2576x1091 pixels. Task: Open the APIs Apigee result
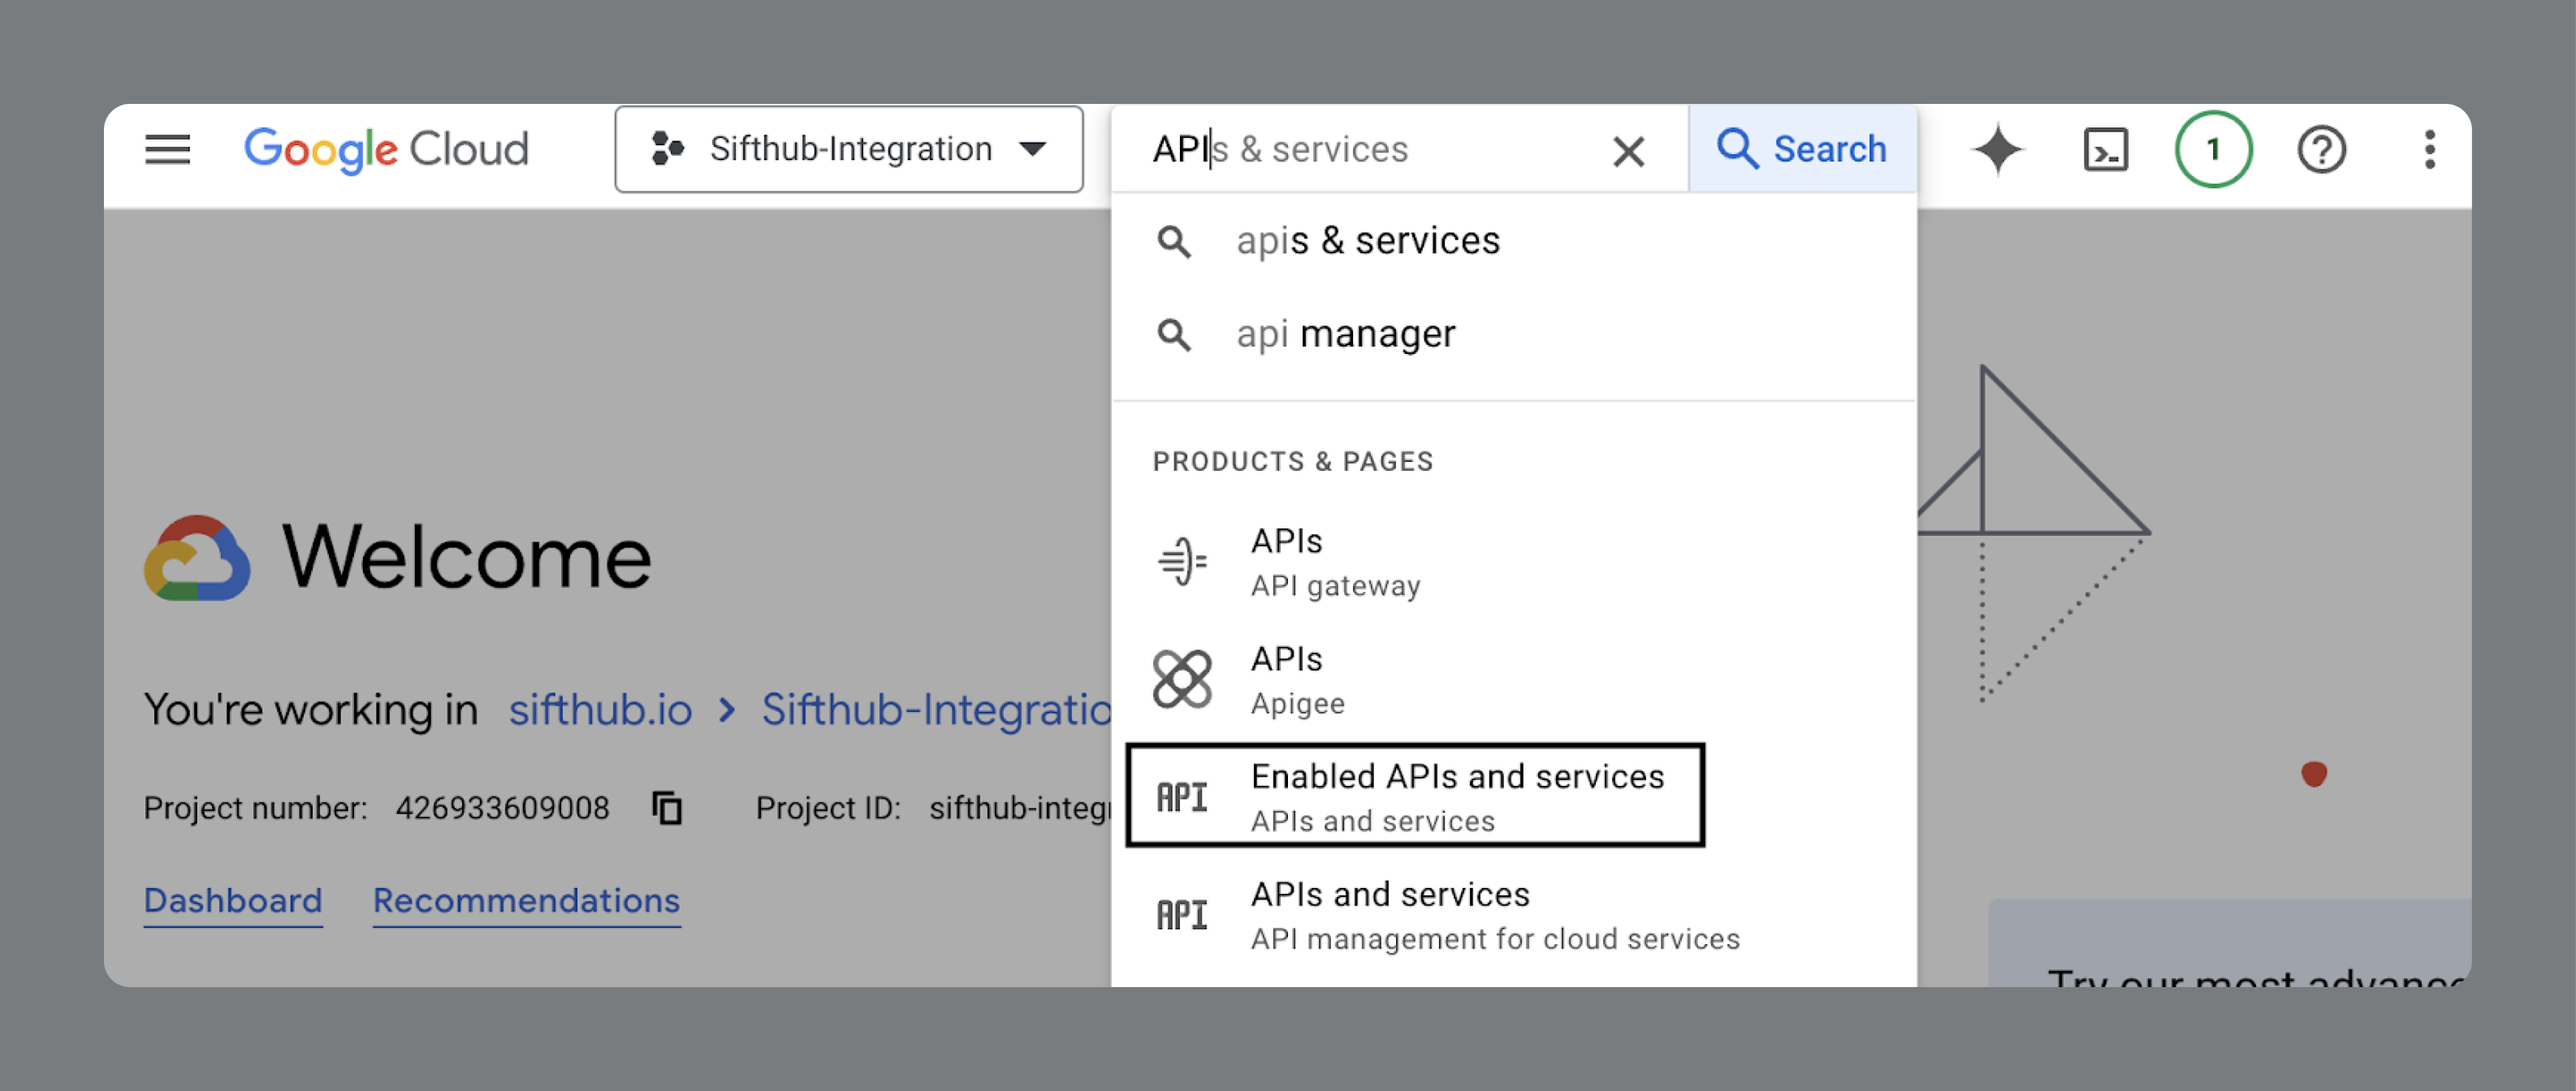[1297, 679]
